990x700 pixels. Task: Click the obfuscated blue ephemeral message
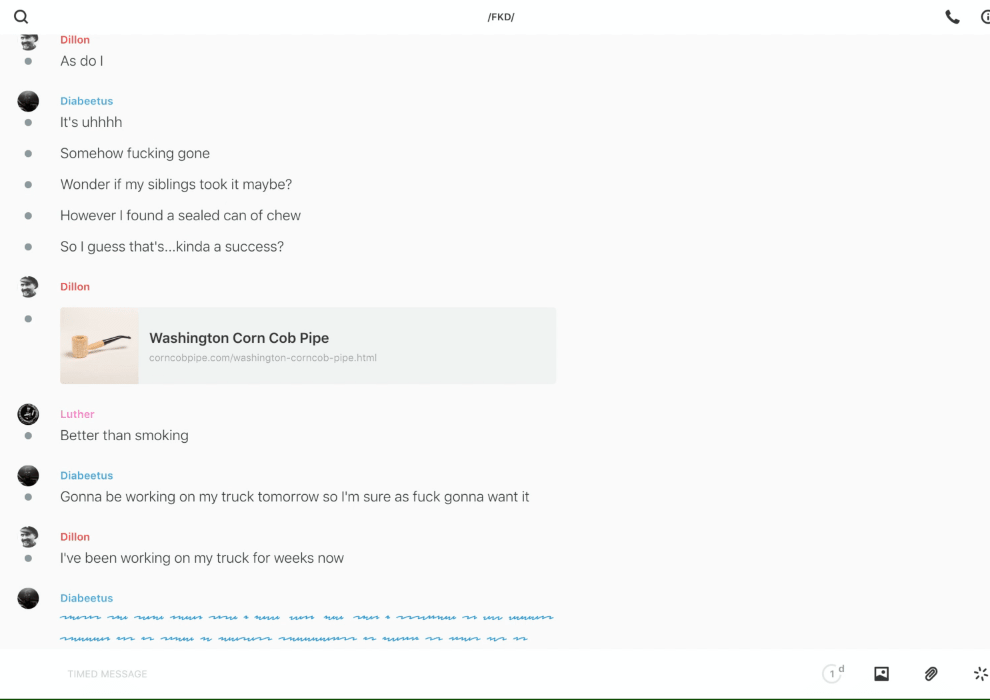(306, 627)
